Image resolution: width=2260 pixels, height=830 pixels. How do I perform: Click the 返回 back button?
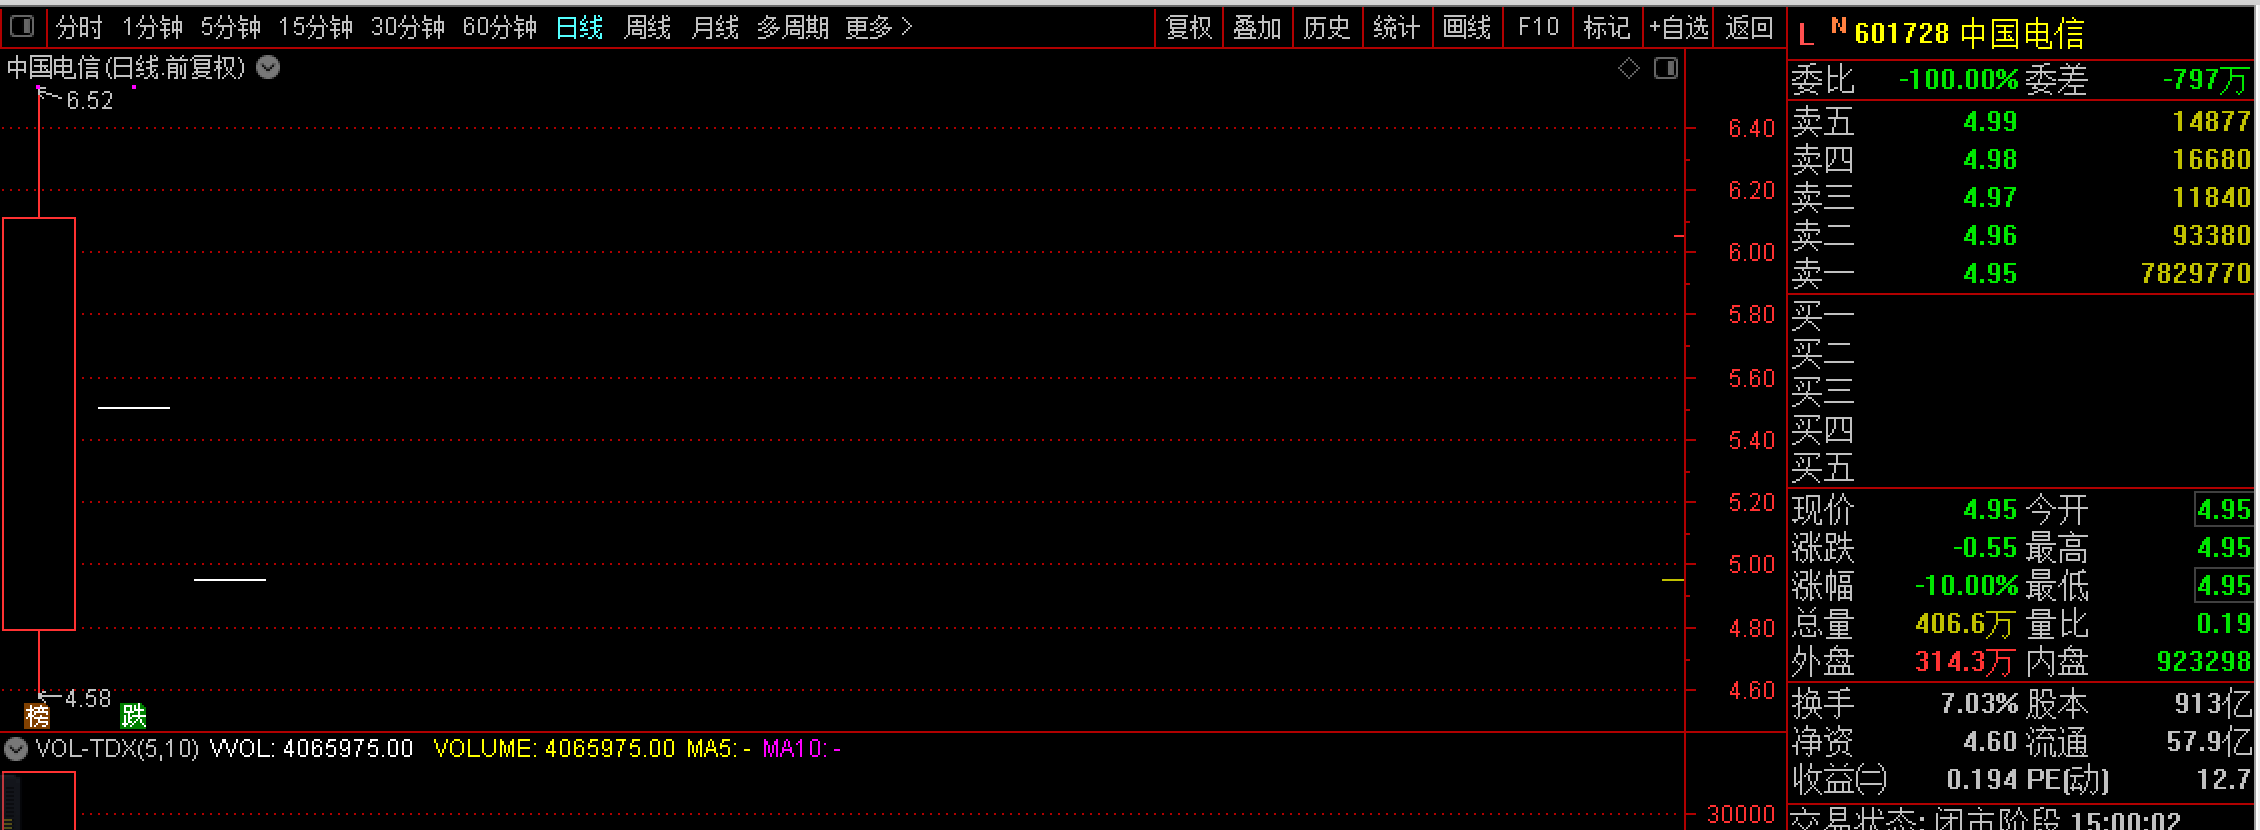pyautogui.click(x=1749, y=27)
